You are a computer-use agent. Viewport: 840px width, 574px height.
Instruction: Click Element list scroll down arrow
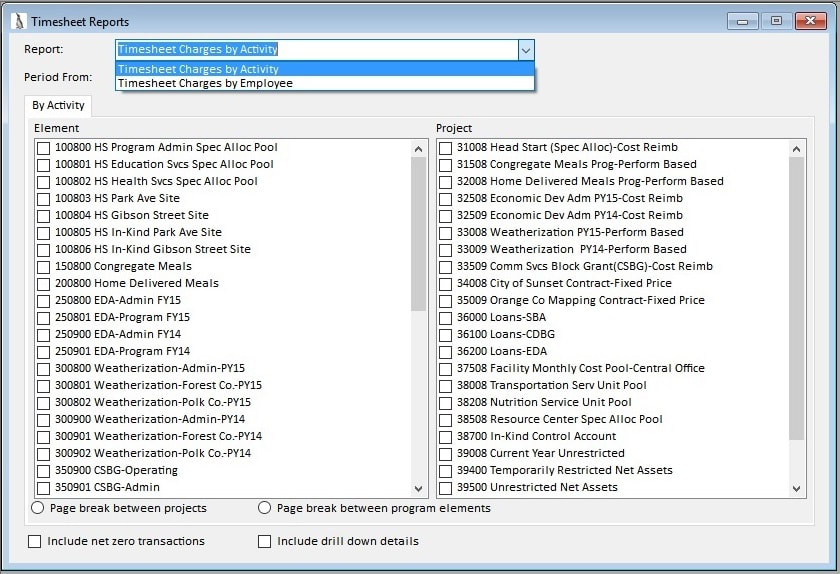pyautogui.click(x=418, y=488)
